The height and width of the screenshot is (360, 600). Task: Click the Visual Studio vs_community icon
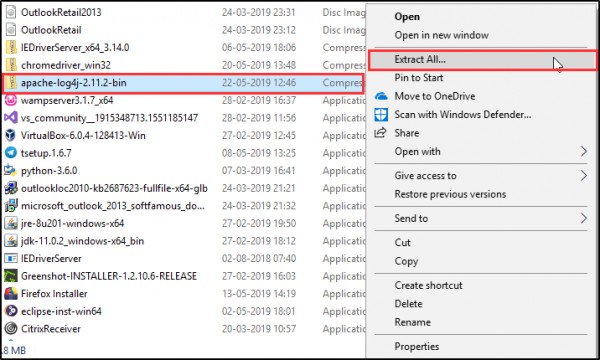coord(11,118)
